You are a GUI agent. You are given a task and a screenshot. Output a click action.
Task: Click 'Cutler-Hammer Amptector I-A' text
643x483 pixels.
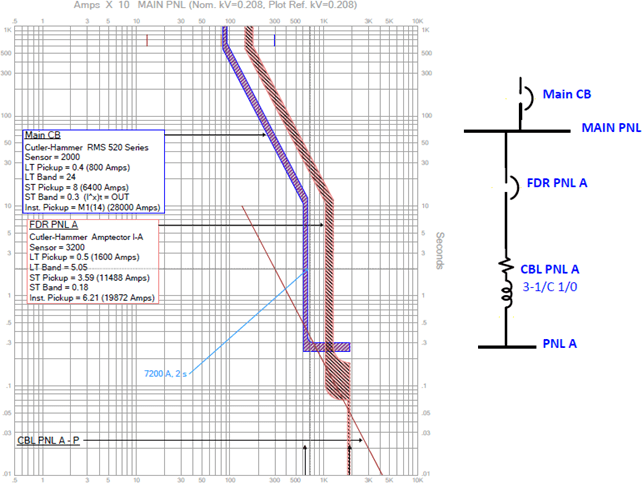(86, 237)
